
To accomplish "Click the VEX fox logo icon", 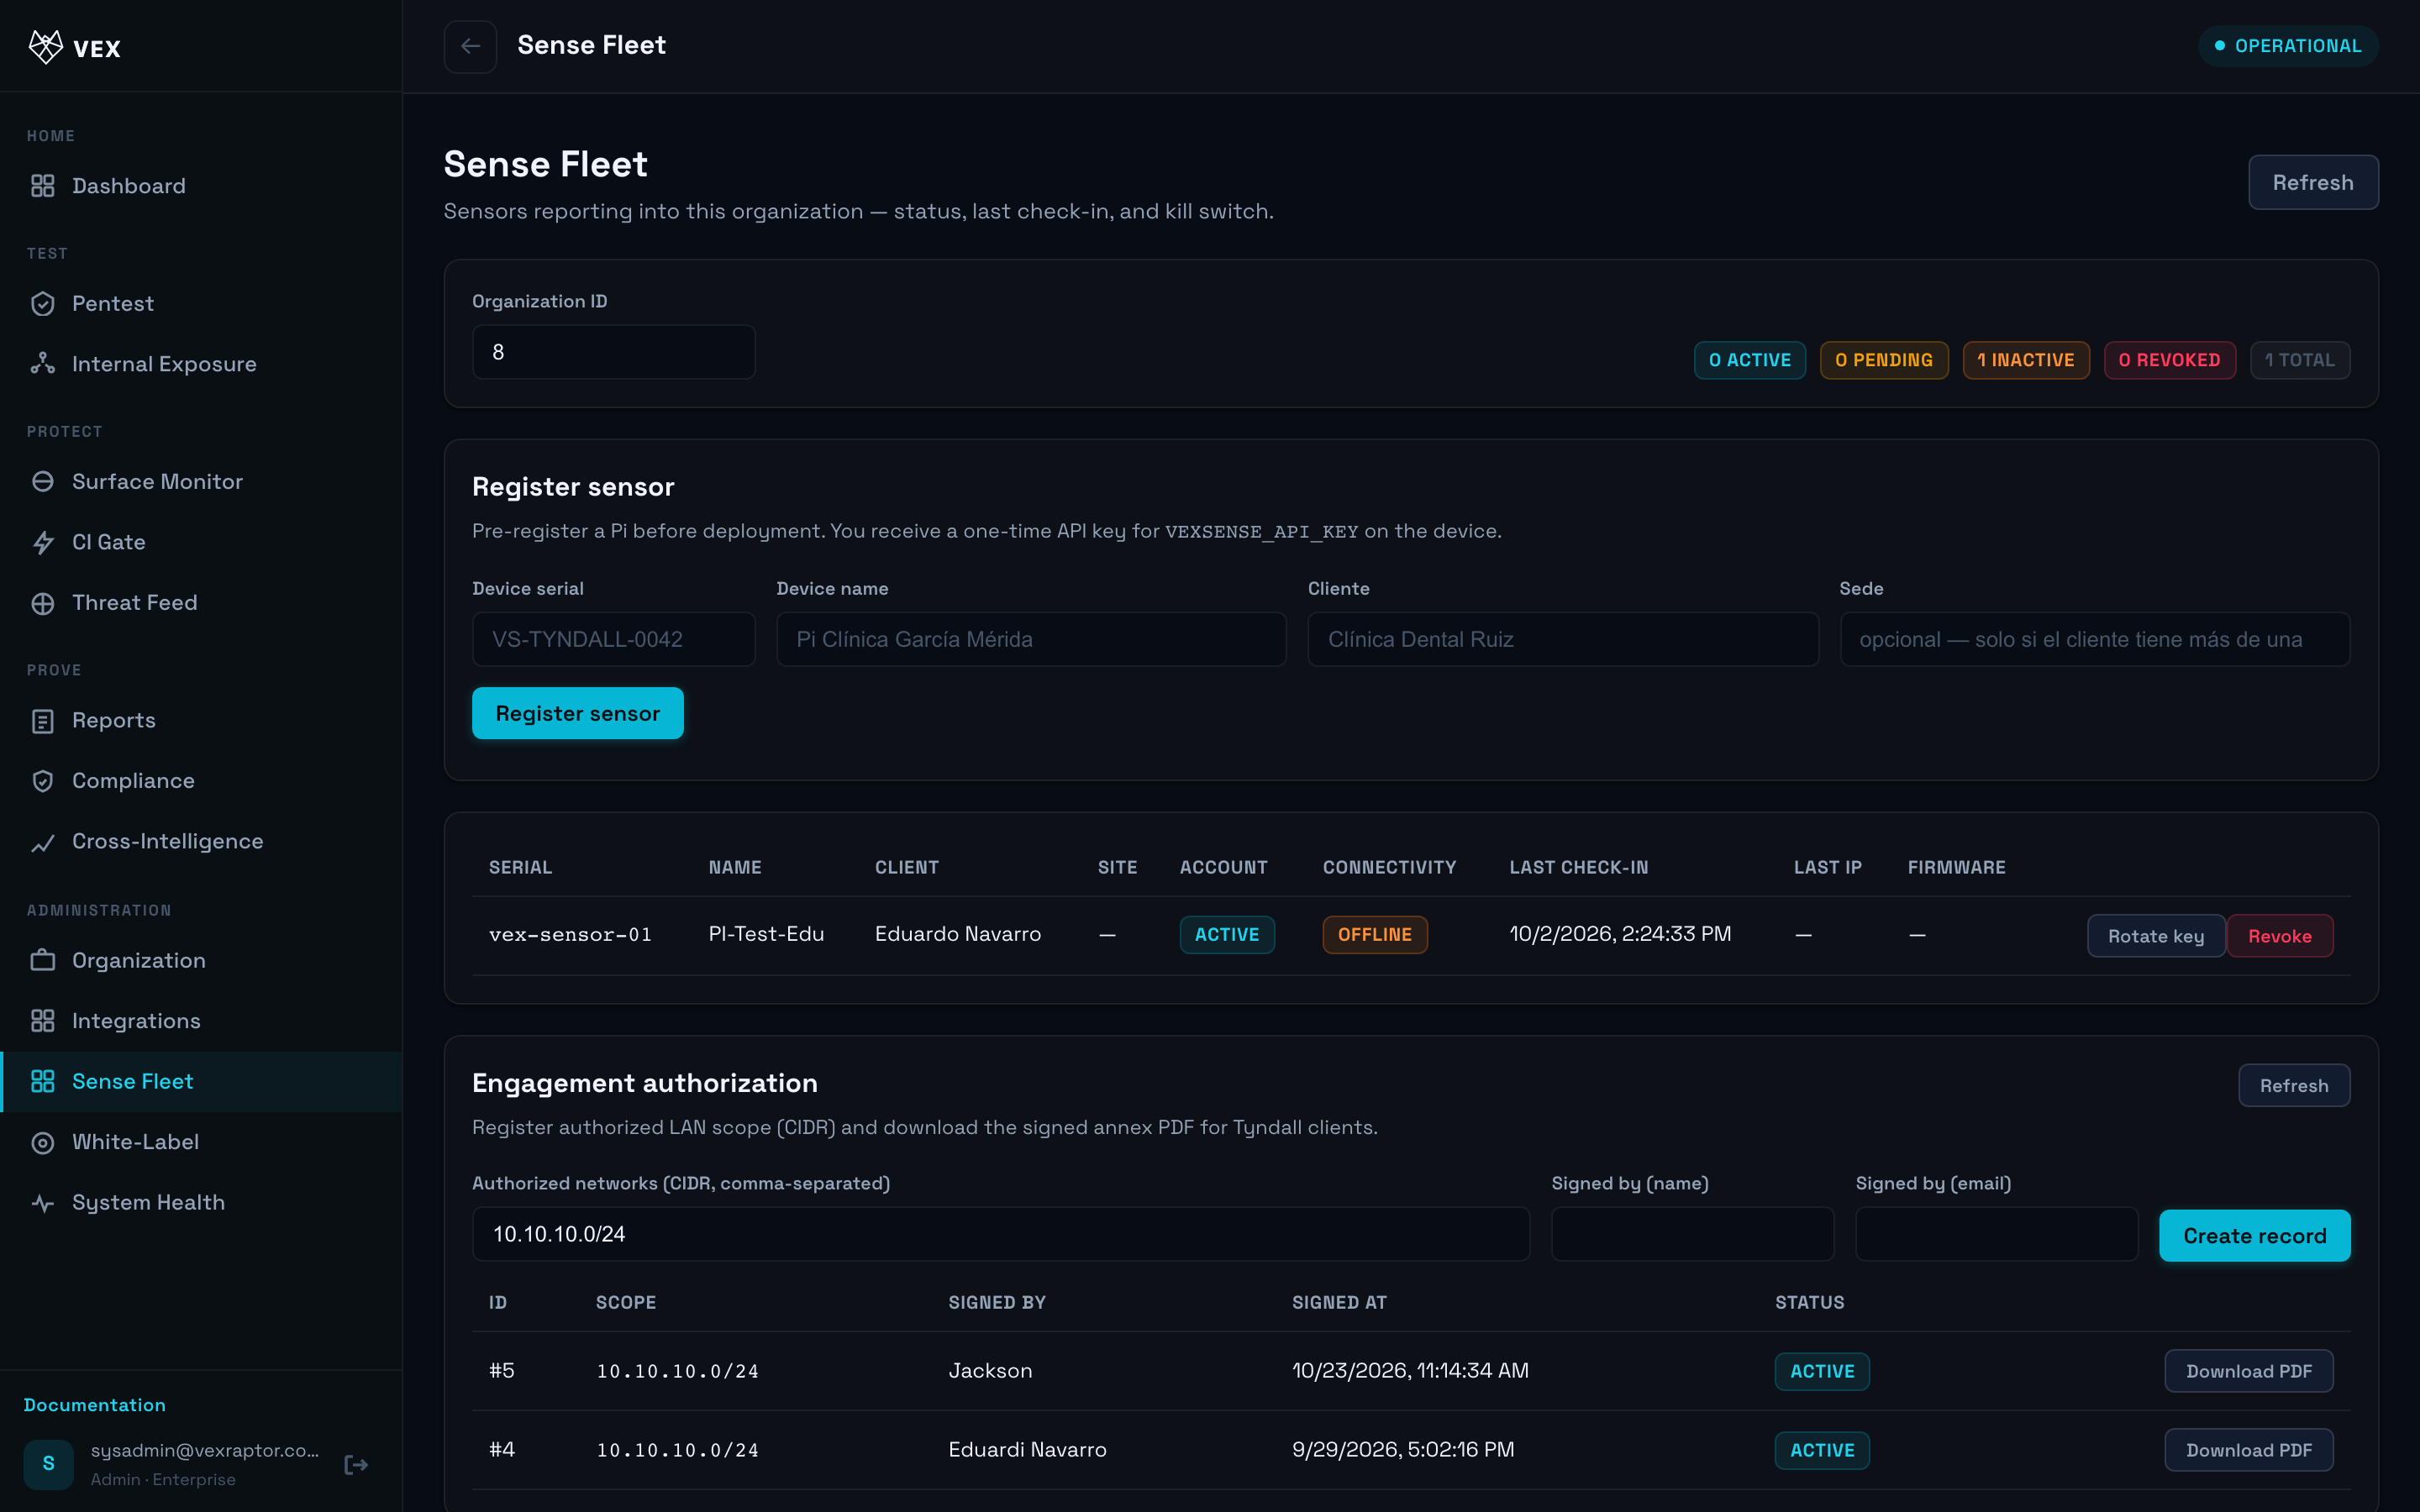I will pos(45,46).
